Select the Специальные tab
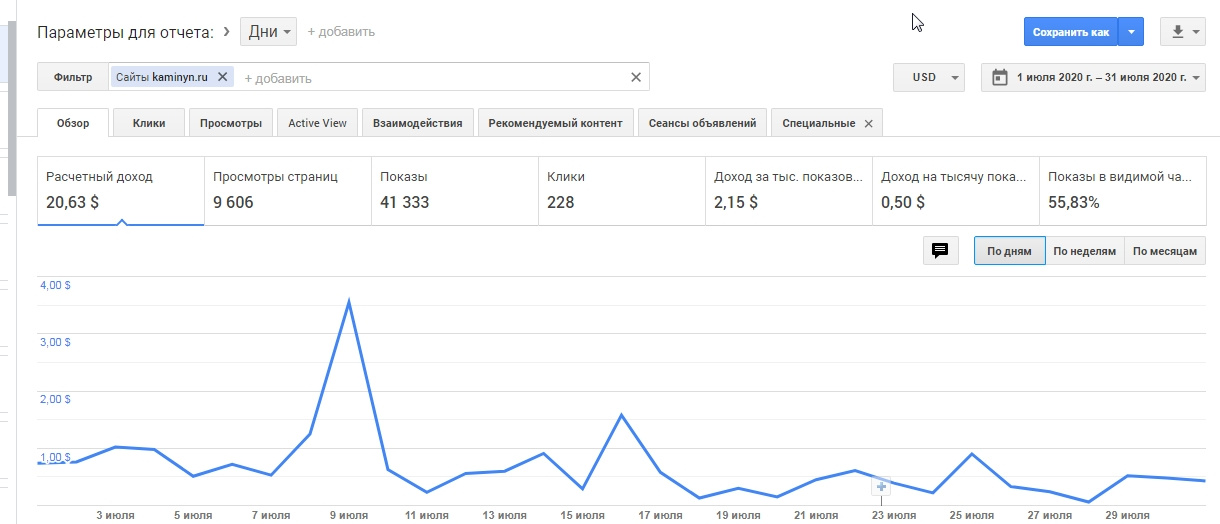The width and height of the screenshot is (1220, 524). 819,123
